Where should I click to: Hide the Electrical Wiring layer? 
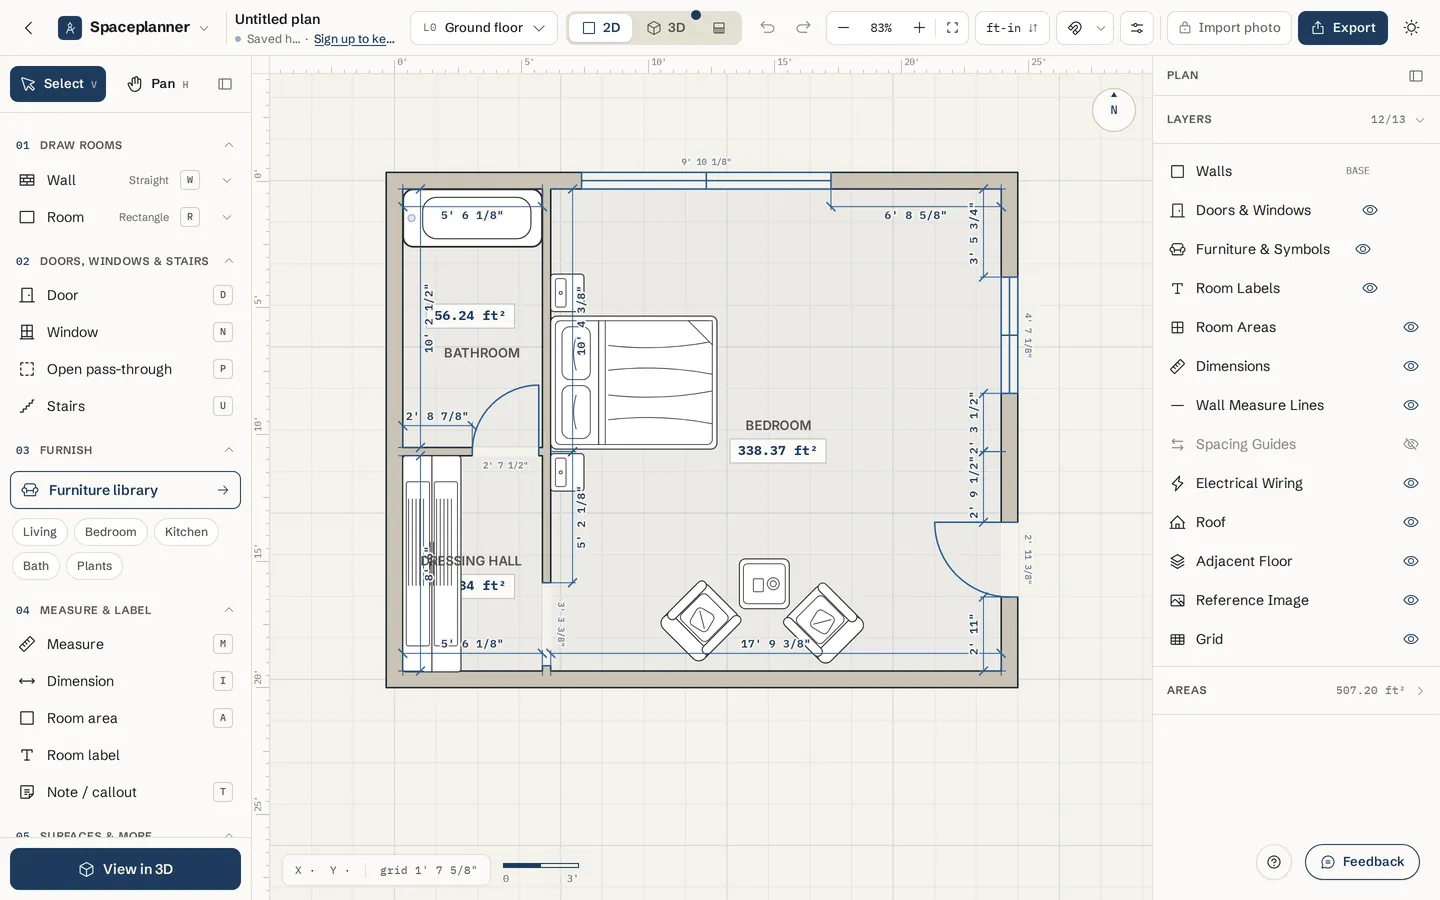pyautogui.click(x=1411, y=483)
